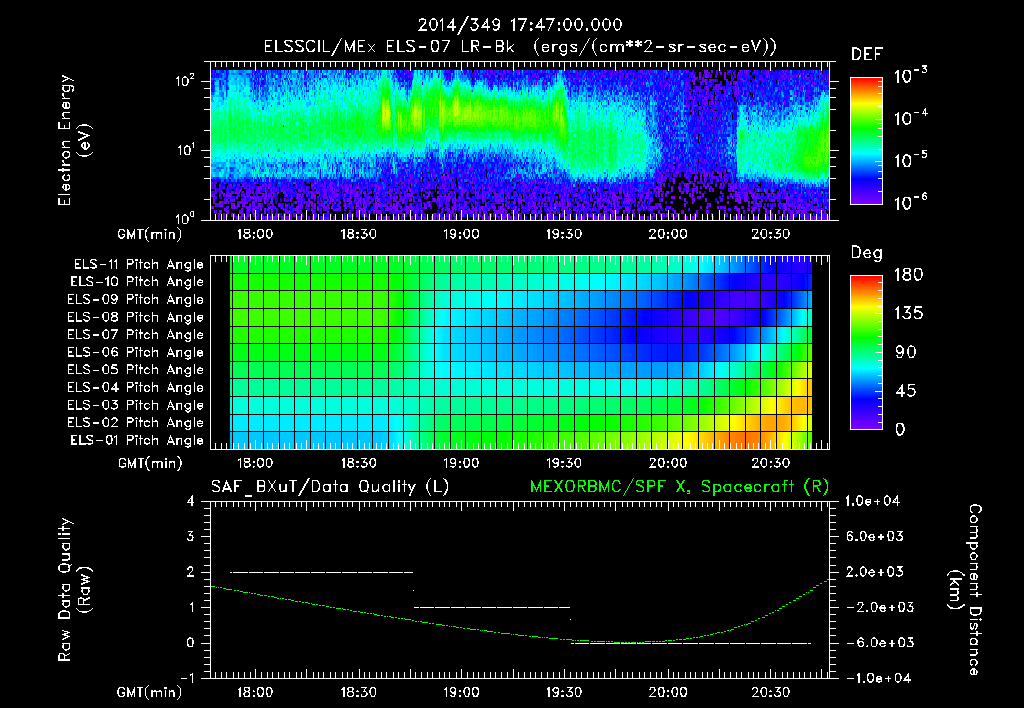Image resolution: width=1024 pixels, height=708 pixels.
Task: Click the 3 tick on the Raw Data Quality axis
Action: pyautogui.click(x=191, y=537)
